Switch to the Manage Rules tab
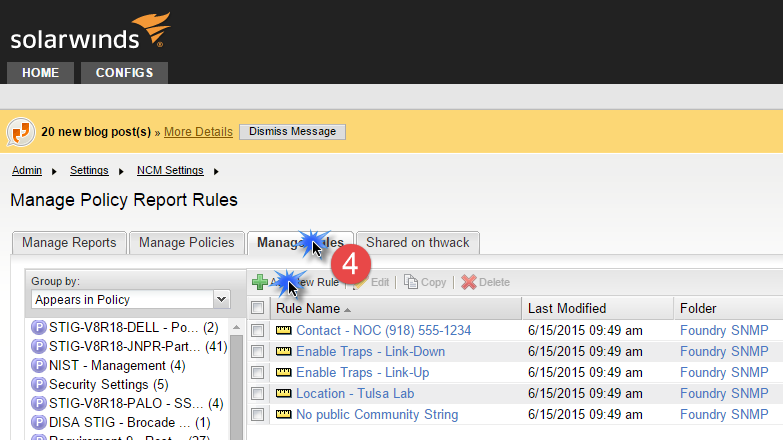The height and width of the screenshot is (440, 783). pyautogui.click(x=301, y=243)
